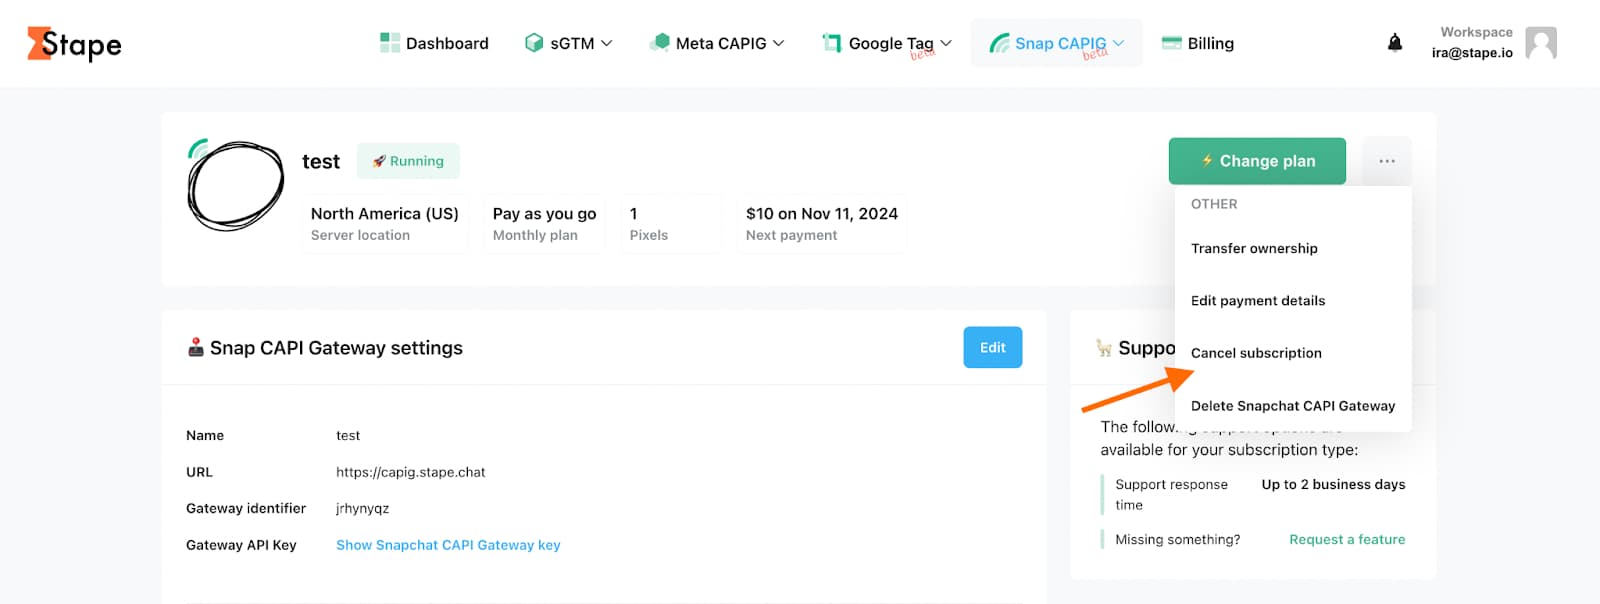
Task: Click the Meta CAPIG icon
Action: tap(660, 42)
